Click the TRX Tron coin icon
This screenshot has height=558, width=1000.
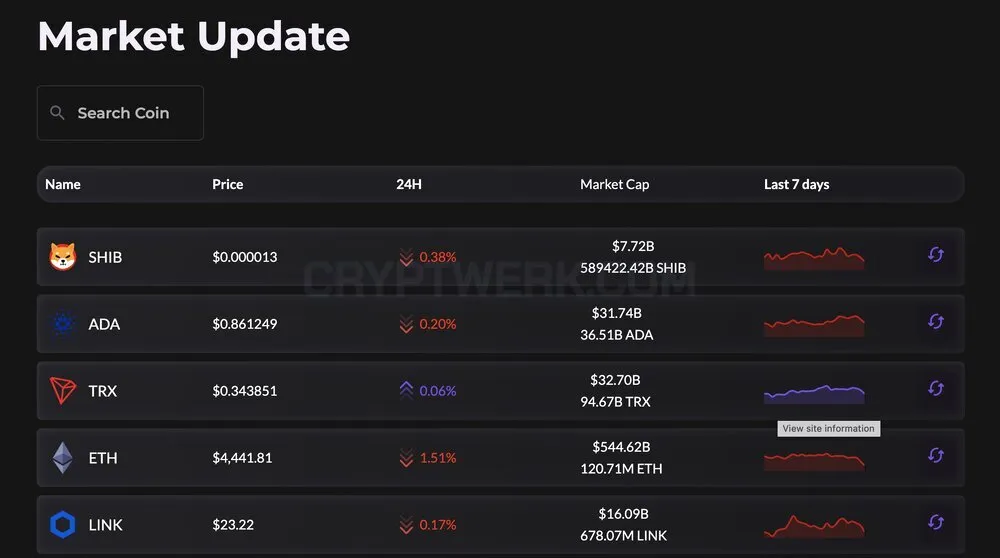point(63,391)
